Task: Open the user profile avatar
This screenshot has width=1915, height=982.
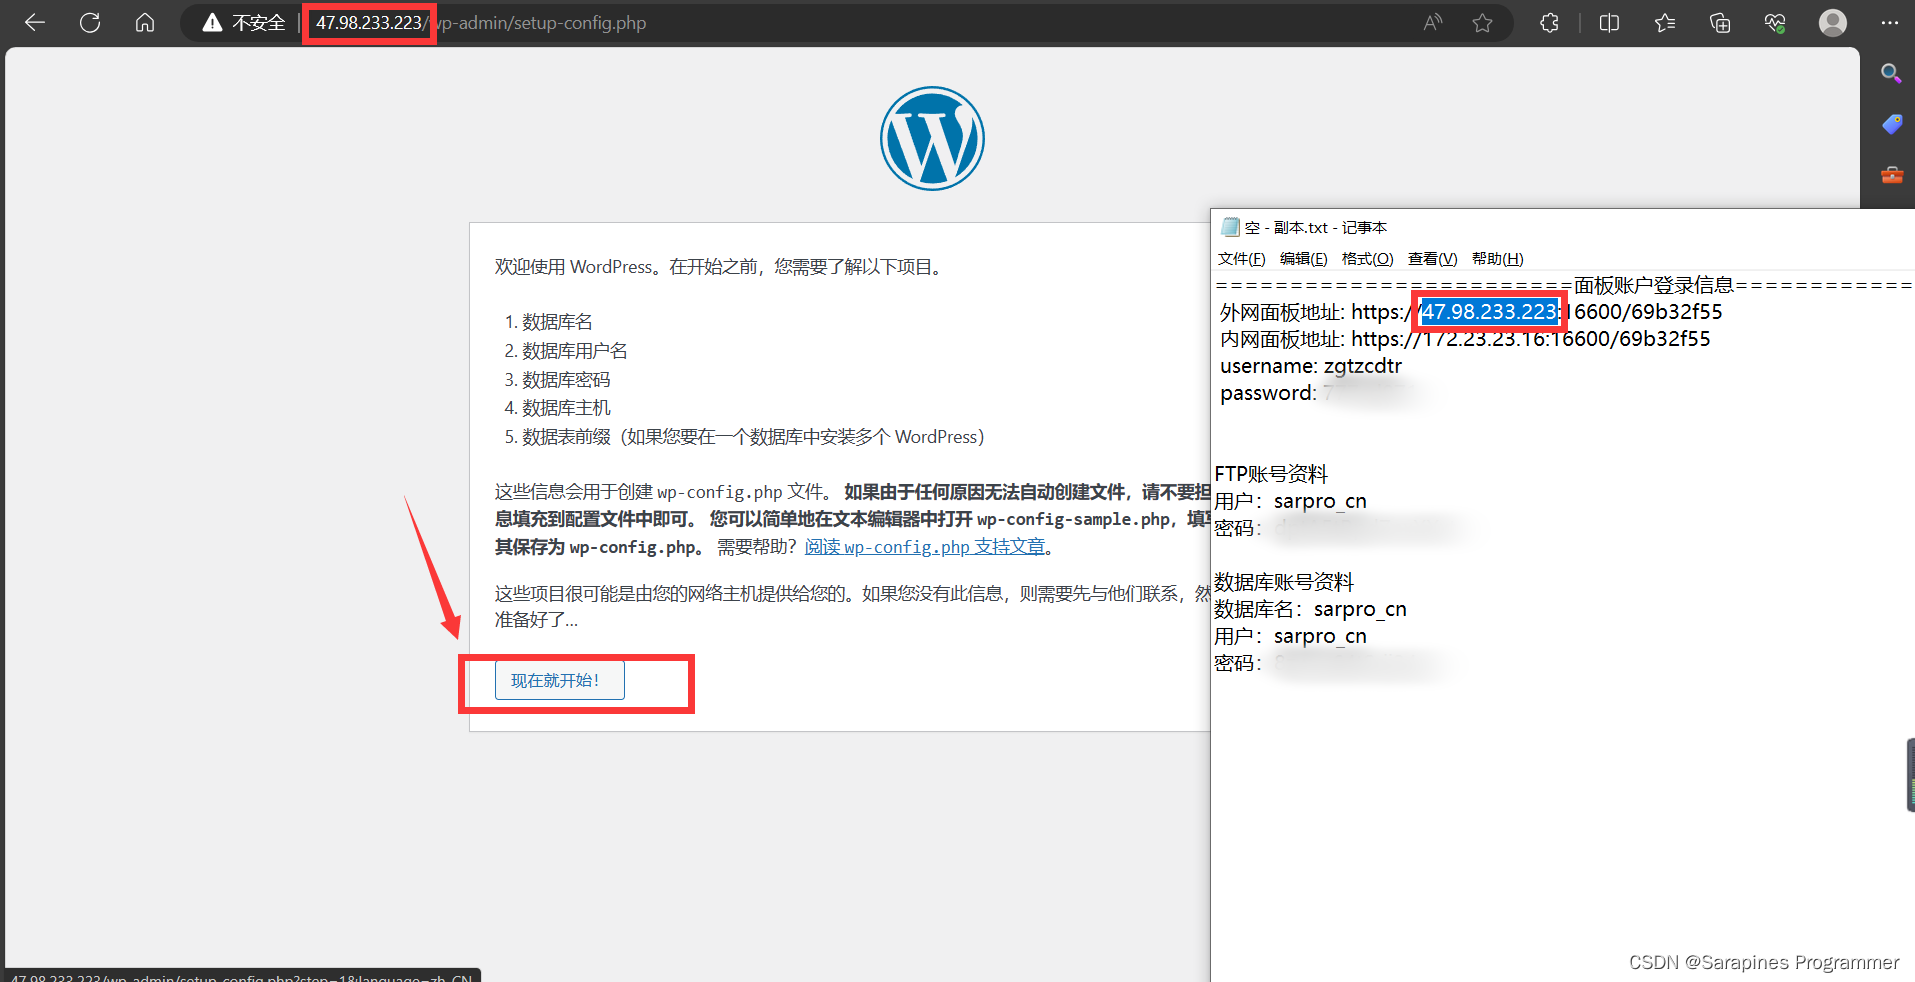Action: (1832, 23)
